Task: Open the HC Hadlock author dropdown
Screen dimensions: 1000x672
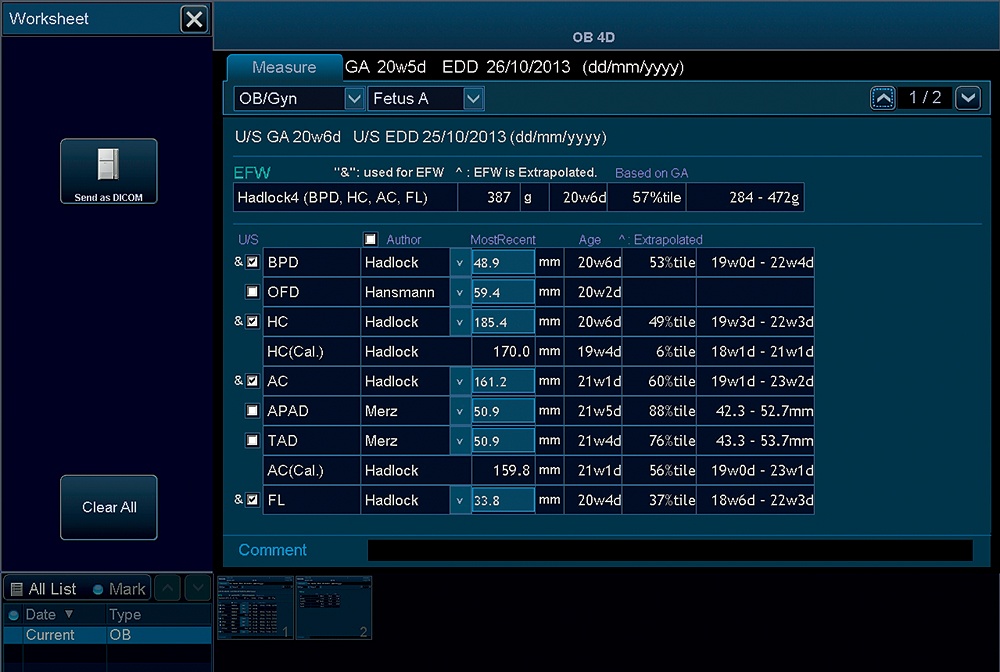Action: coord(459,322)
